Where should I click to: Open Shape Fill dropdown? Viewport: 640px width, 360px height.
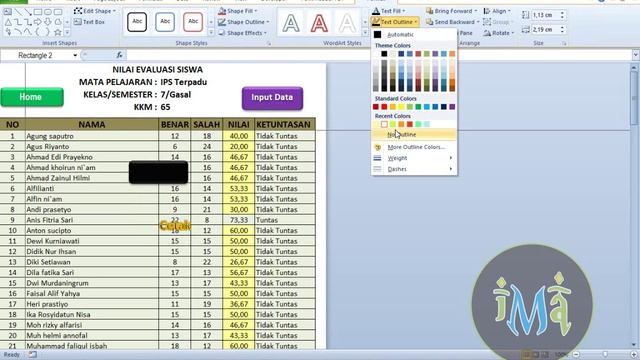[238, 11]
